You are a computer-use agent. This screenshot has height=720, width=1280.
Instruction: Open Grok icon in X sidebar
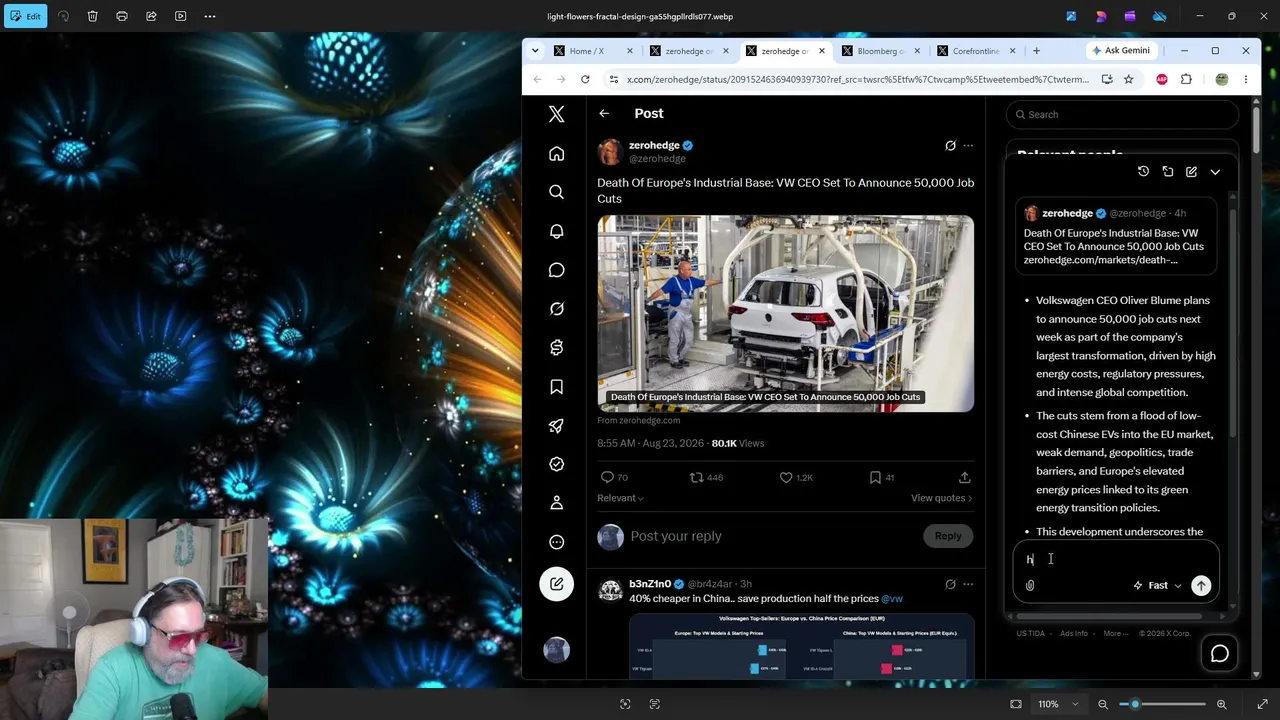click(557, 309)
